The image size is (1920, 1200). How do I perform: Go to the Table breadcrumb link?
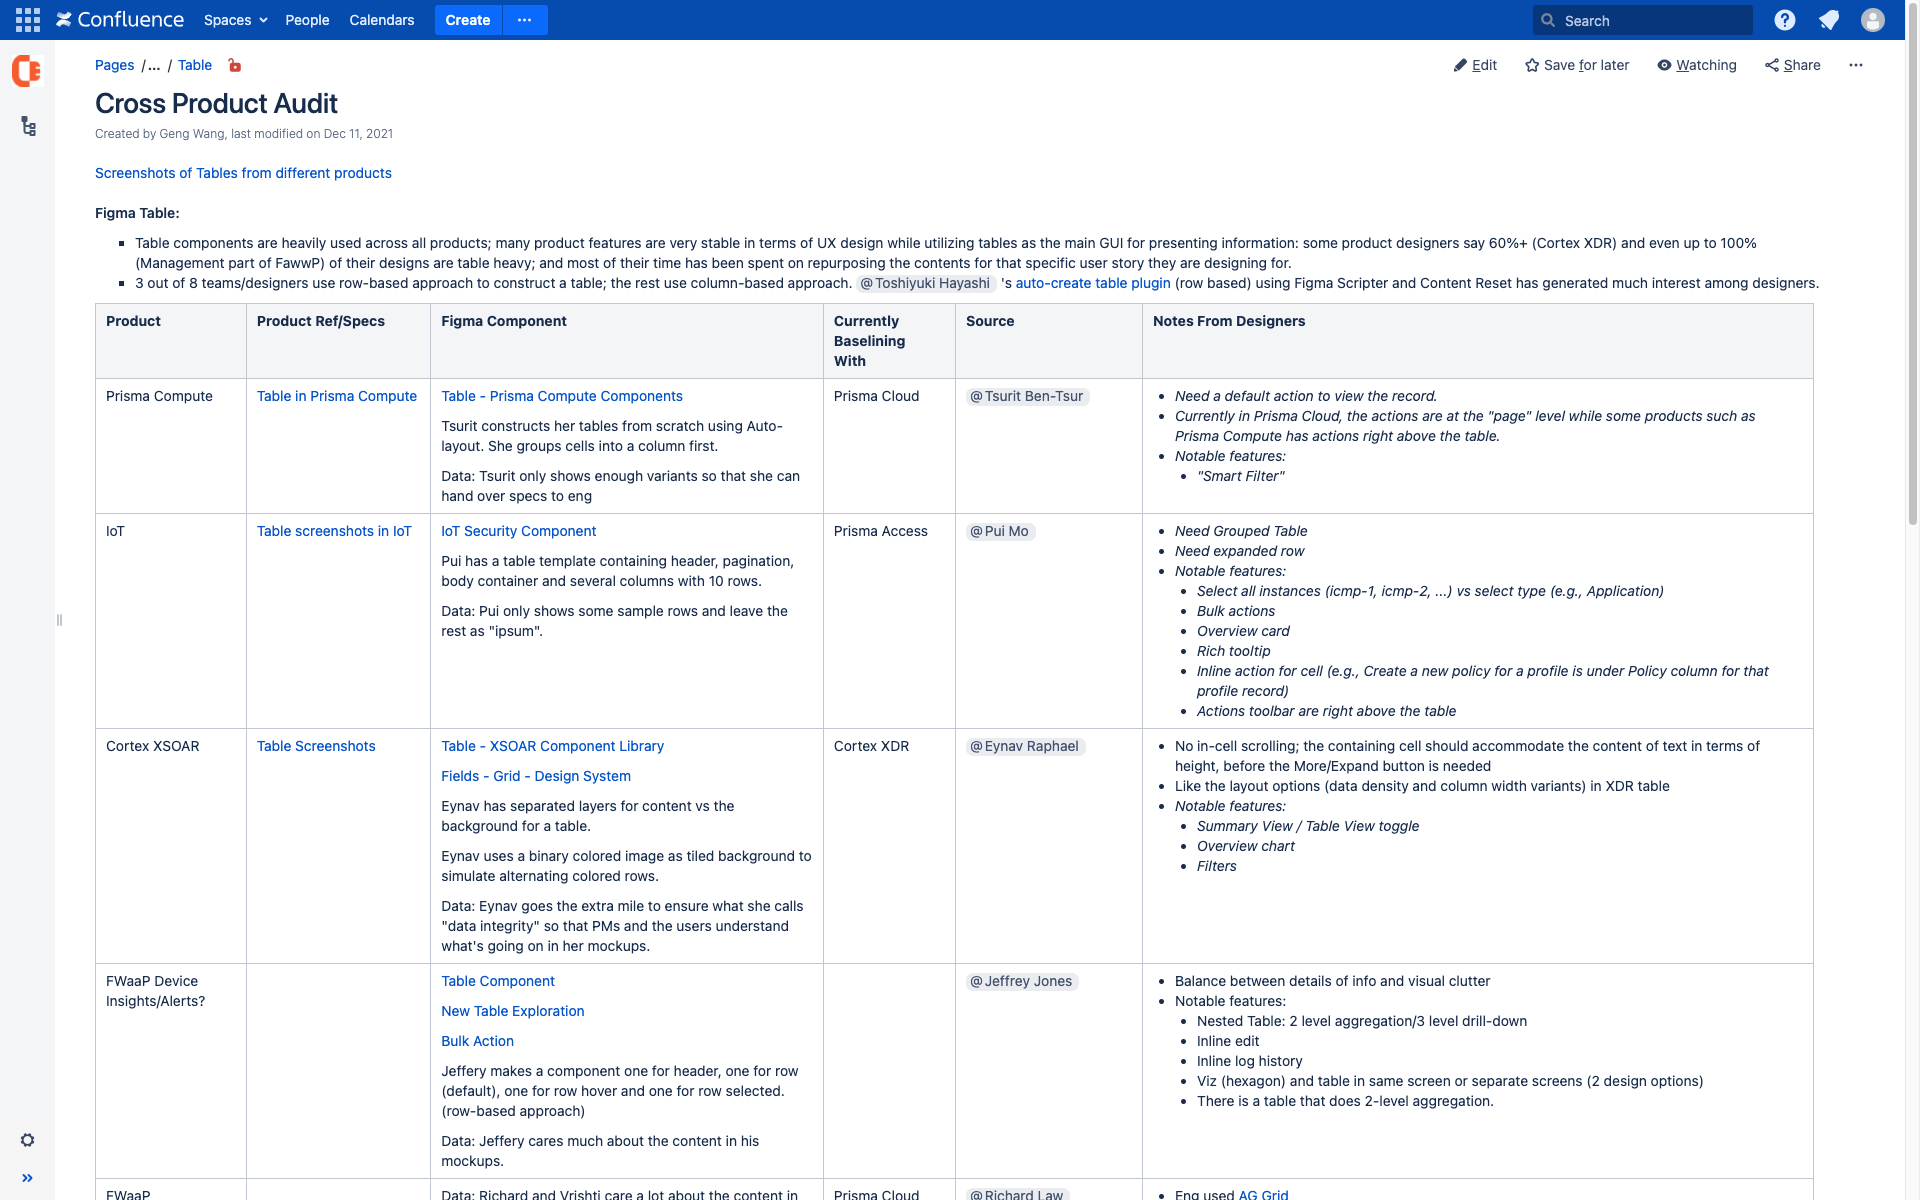(x=195, y=65)
